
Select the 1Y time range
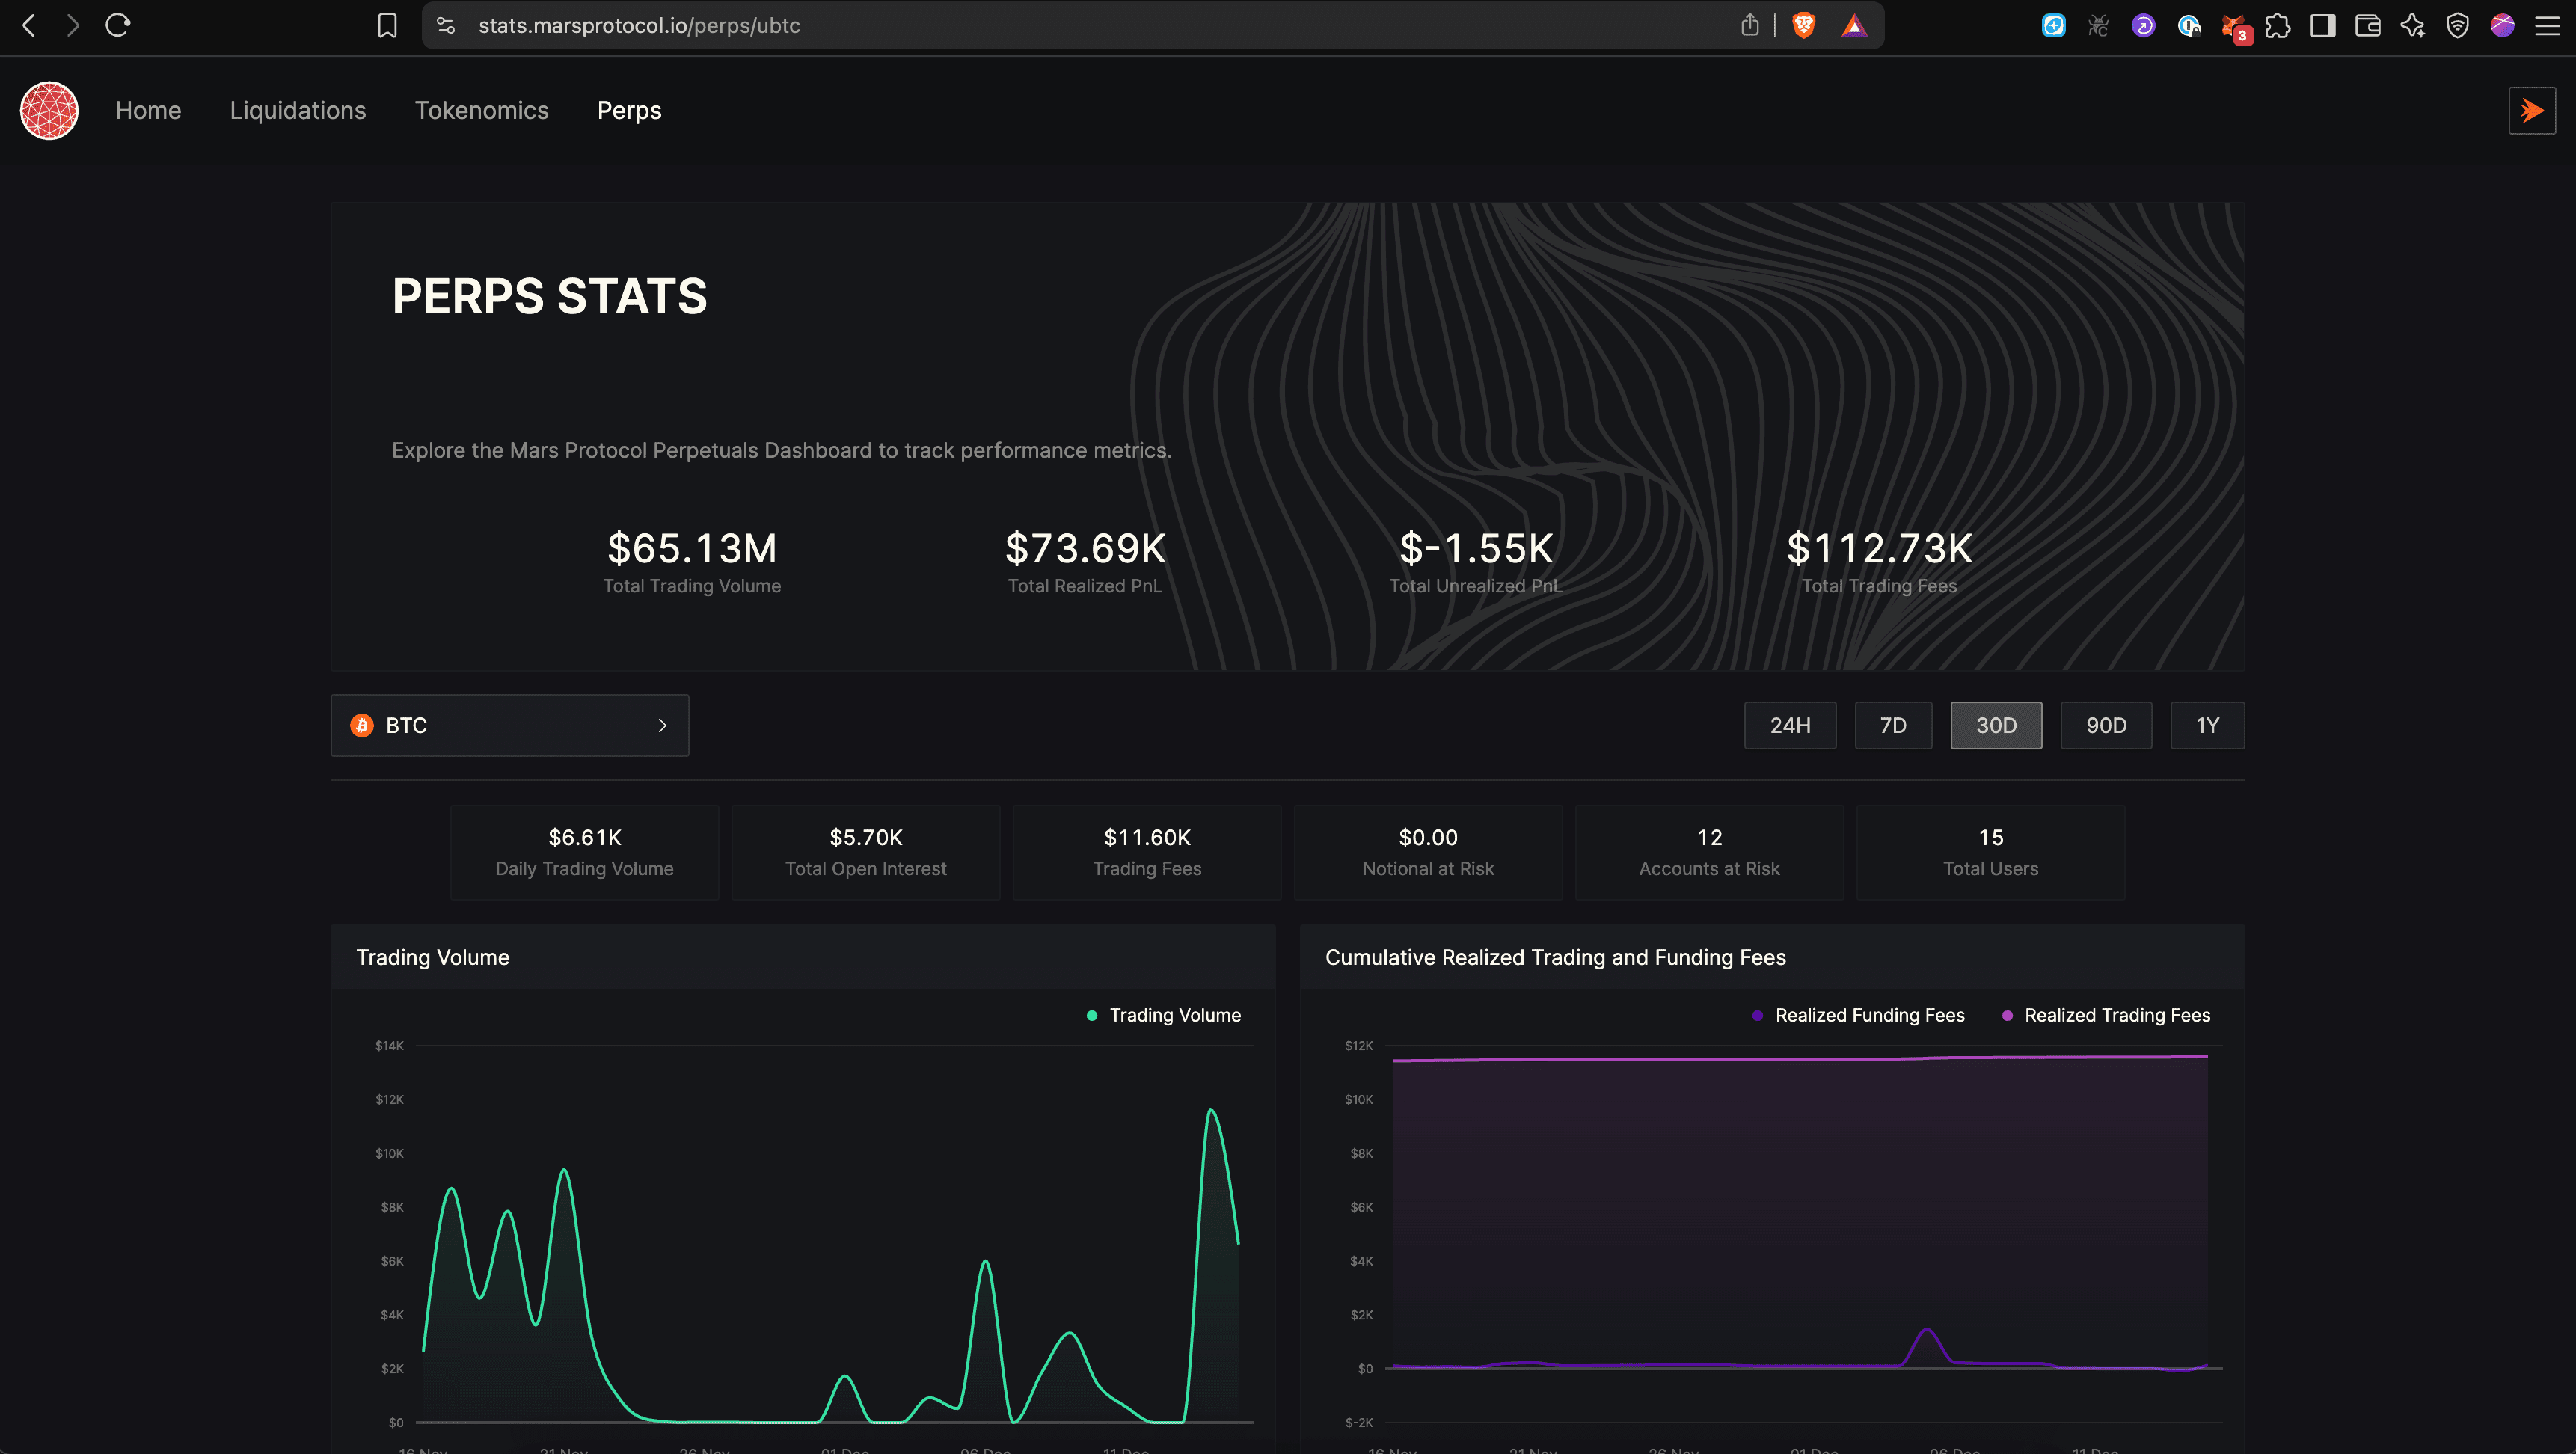[2207, 725]
